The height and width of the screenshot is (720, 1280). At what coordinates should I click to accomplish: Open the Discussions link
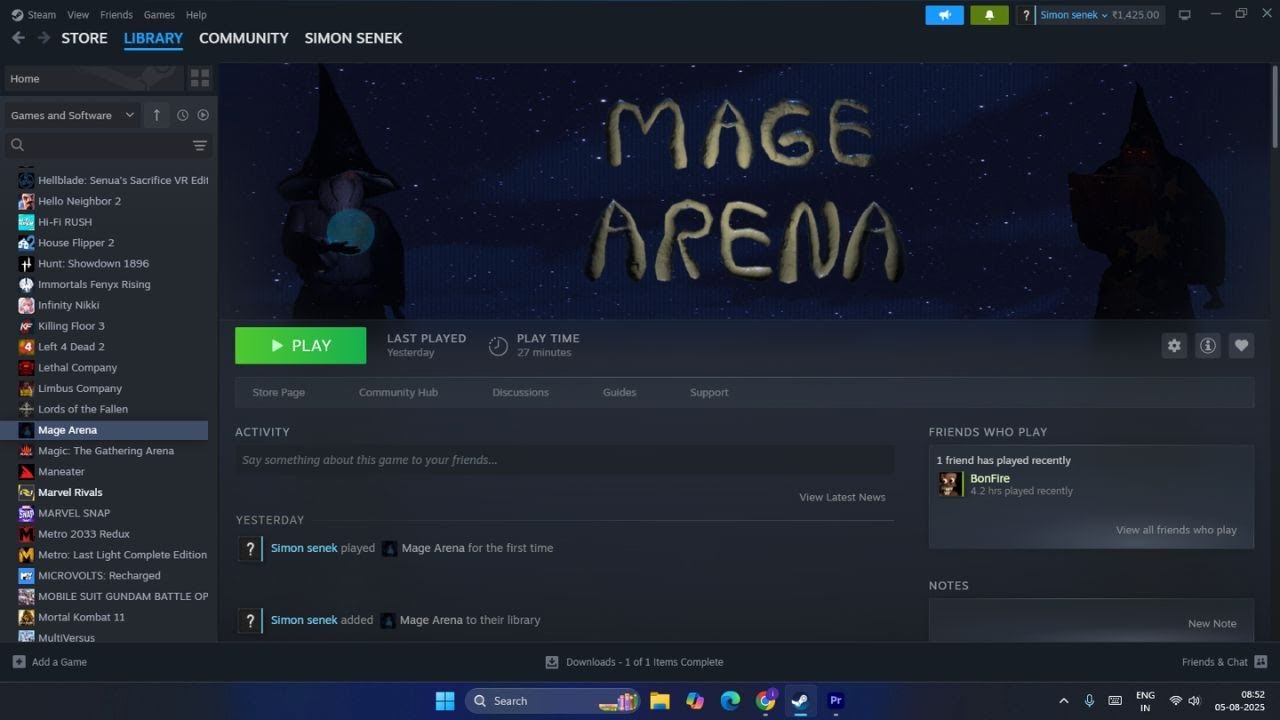click(x=520, y=393)
